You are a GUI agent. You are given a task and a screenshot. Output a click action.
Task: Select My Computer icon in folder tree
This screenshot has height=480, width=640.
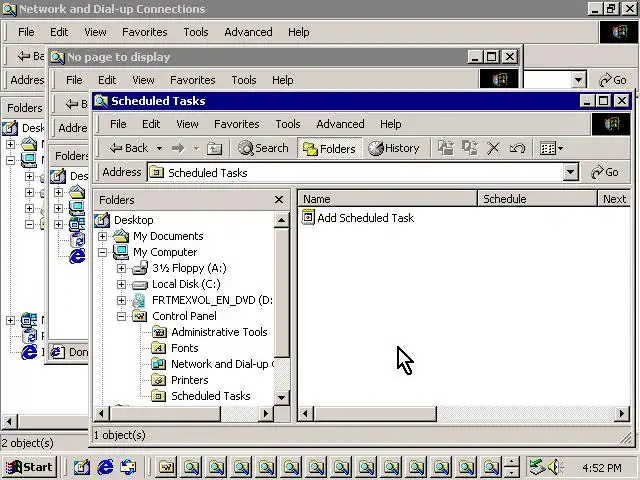[x=121, y=252]
